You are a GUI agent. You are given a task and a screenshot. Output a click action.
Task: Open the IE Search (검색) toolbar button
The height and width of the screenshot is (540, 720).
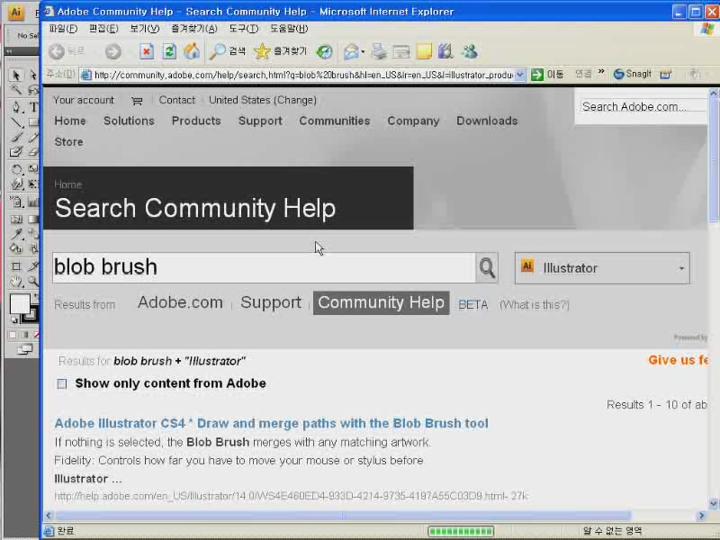tap(227, 51)
